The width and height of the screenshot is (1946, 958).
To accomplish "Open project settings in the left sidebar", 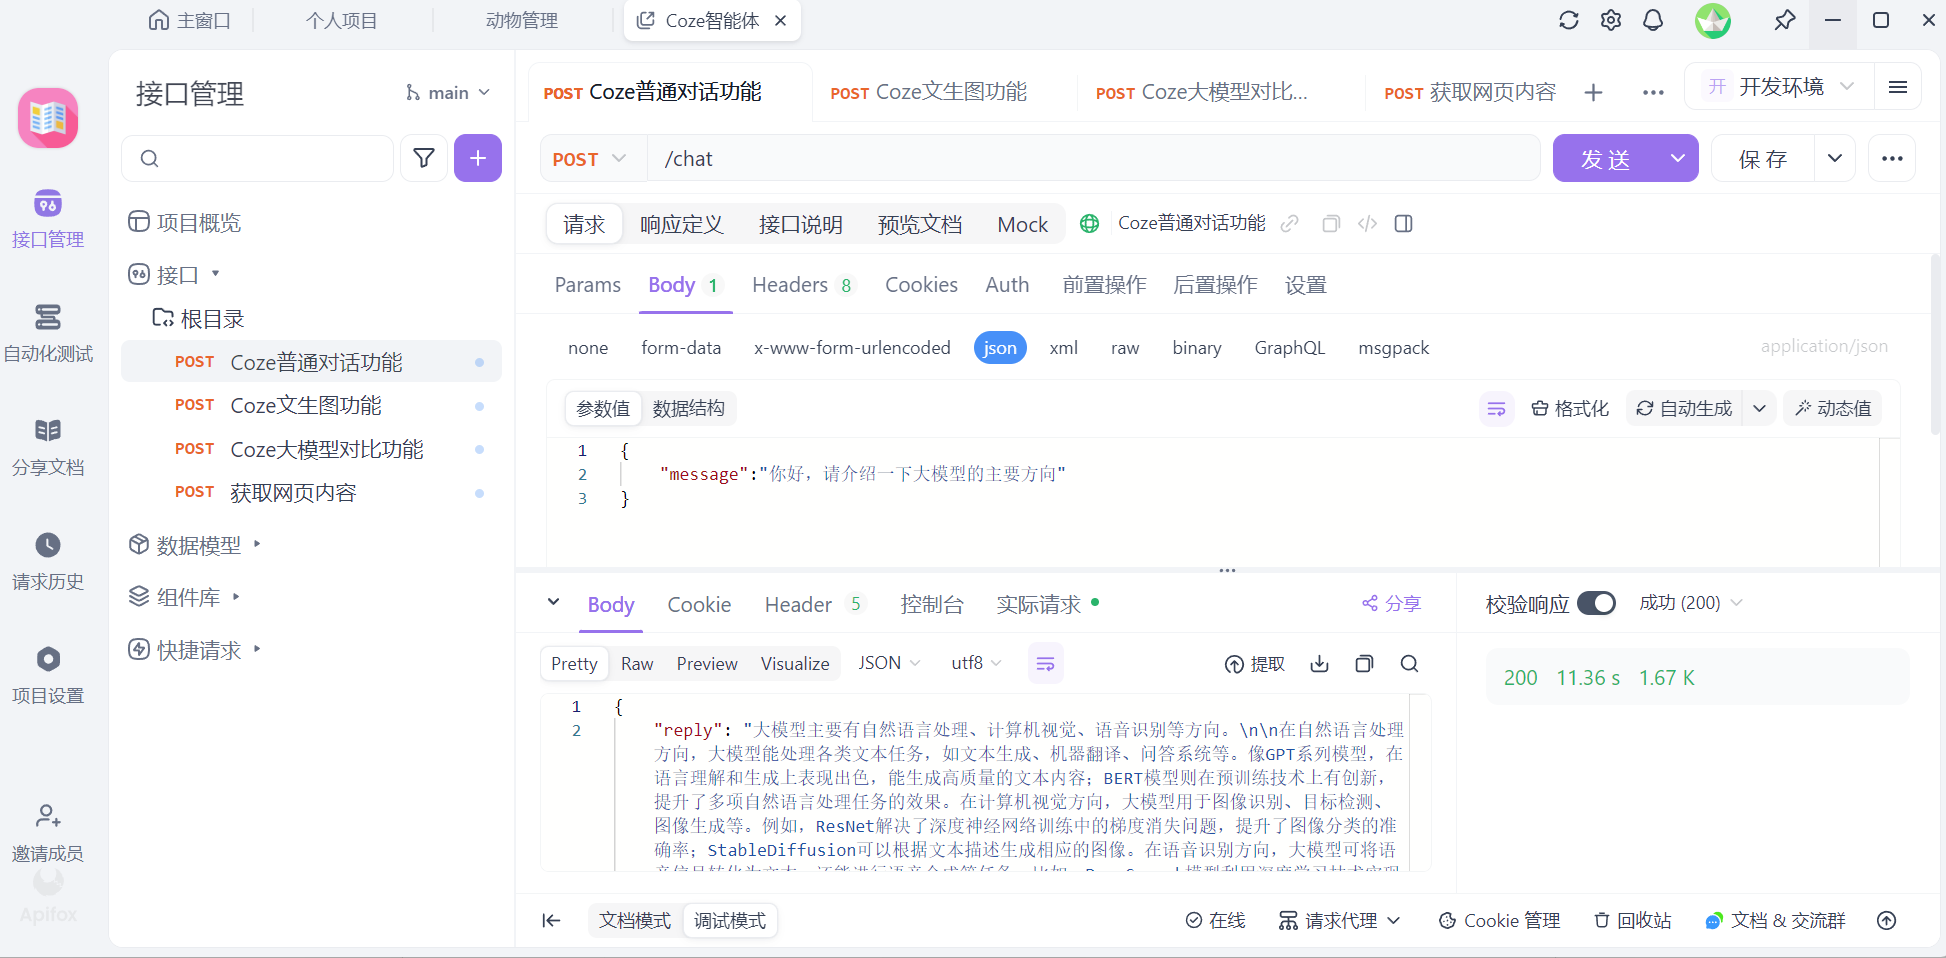I will (47, 674).
